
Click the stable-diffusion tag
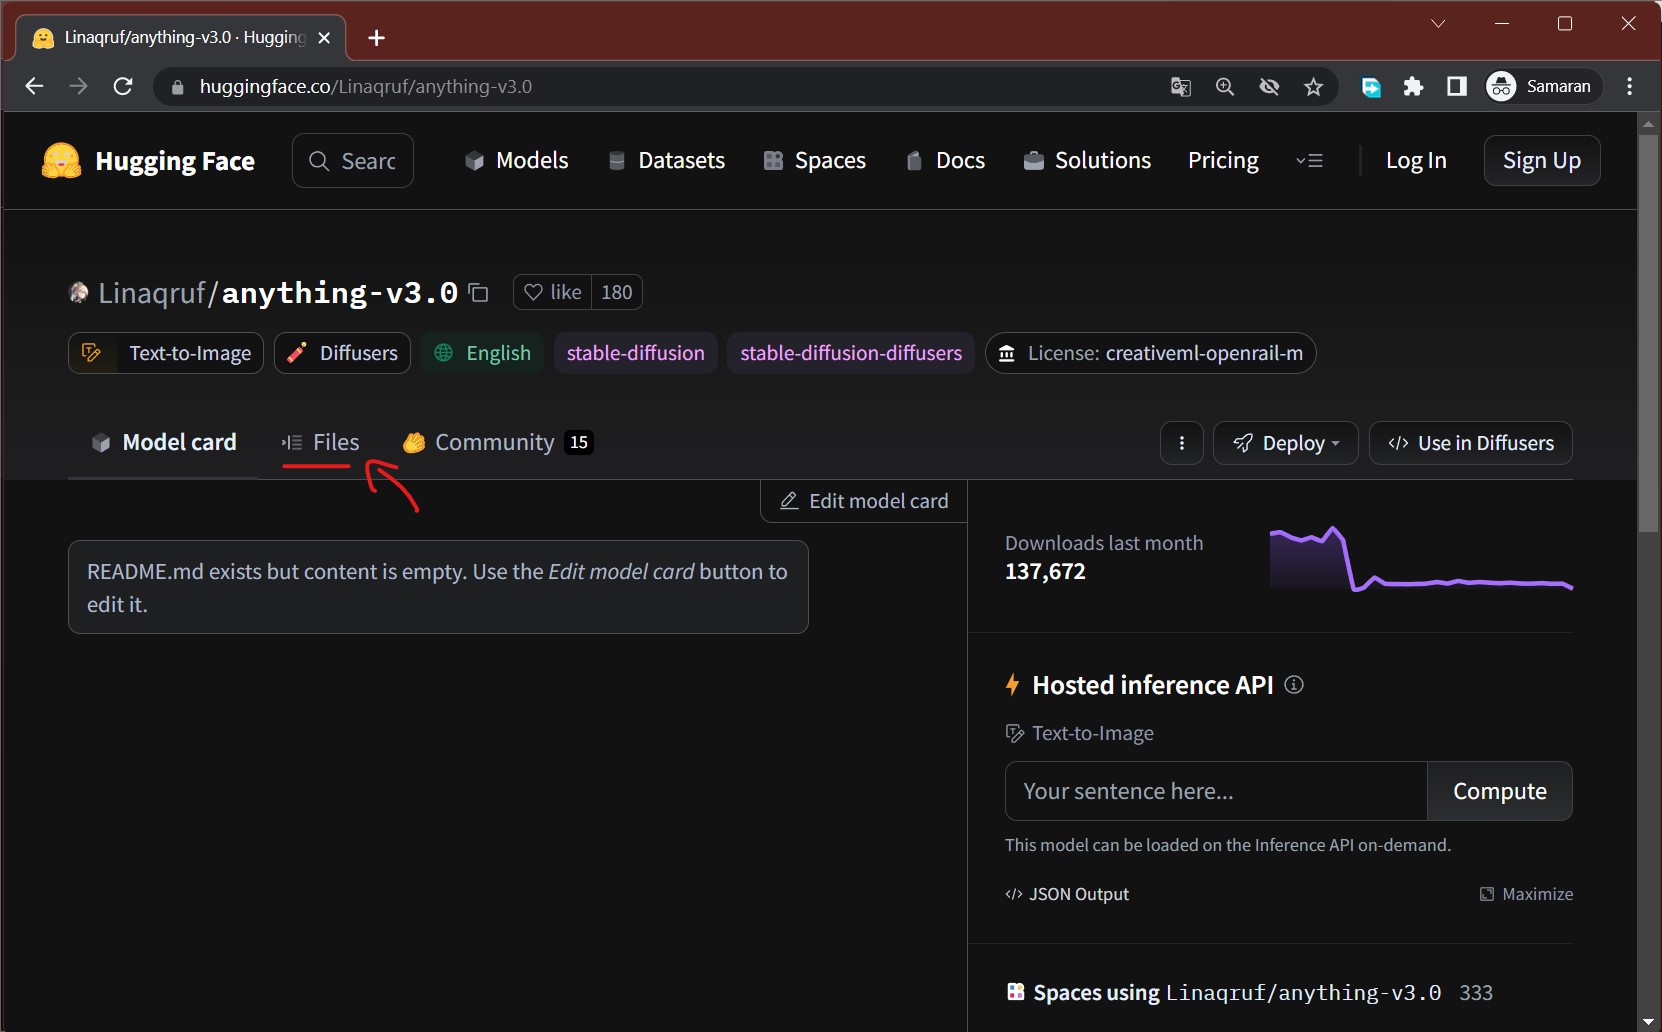[x=636, y=353]
